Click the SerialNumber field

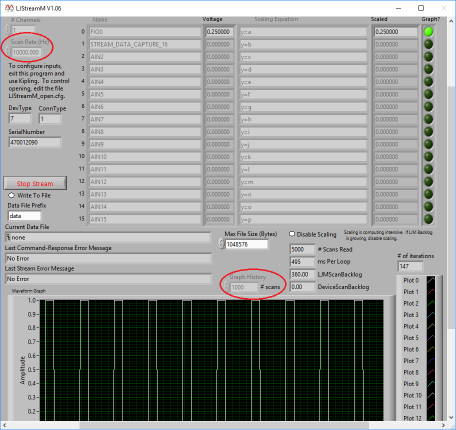pos(35,142)
